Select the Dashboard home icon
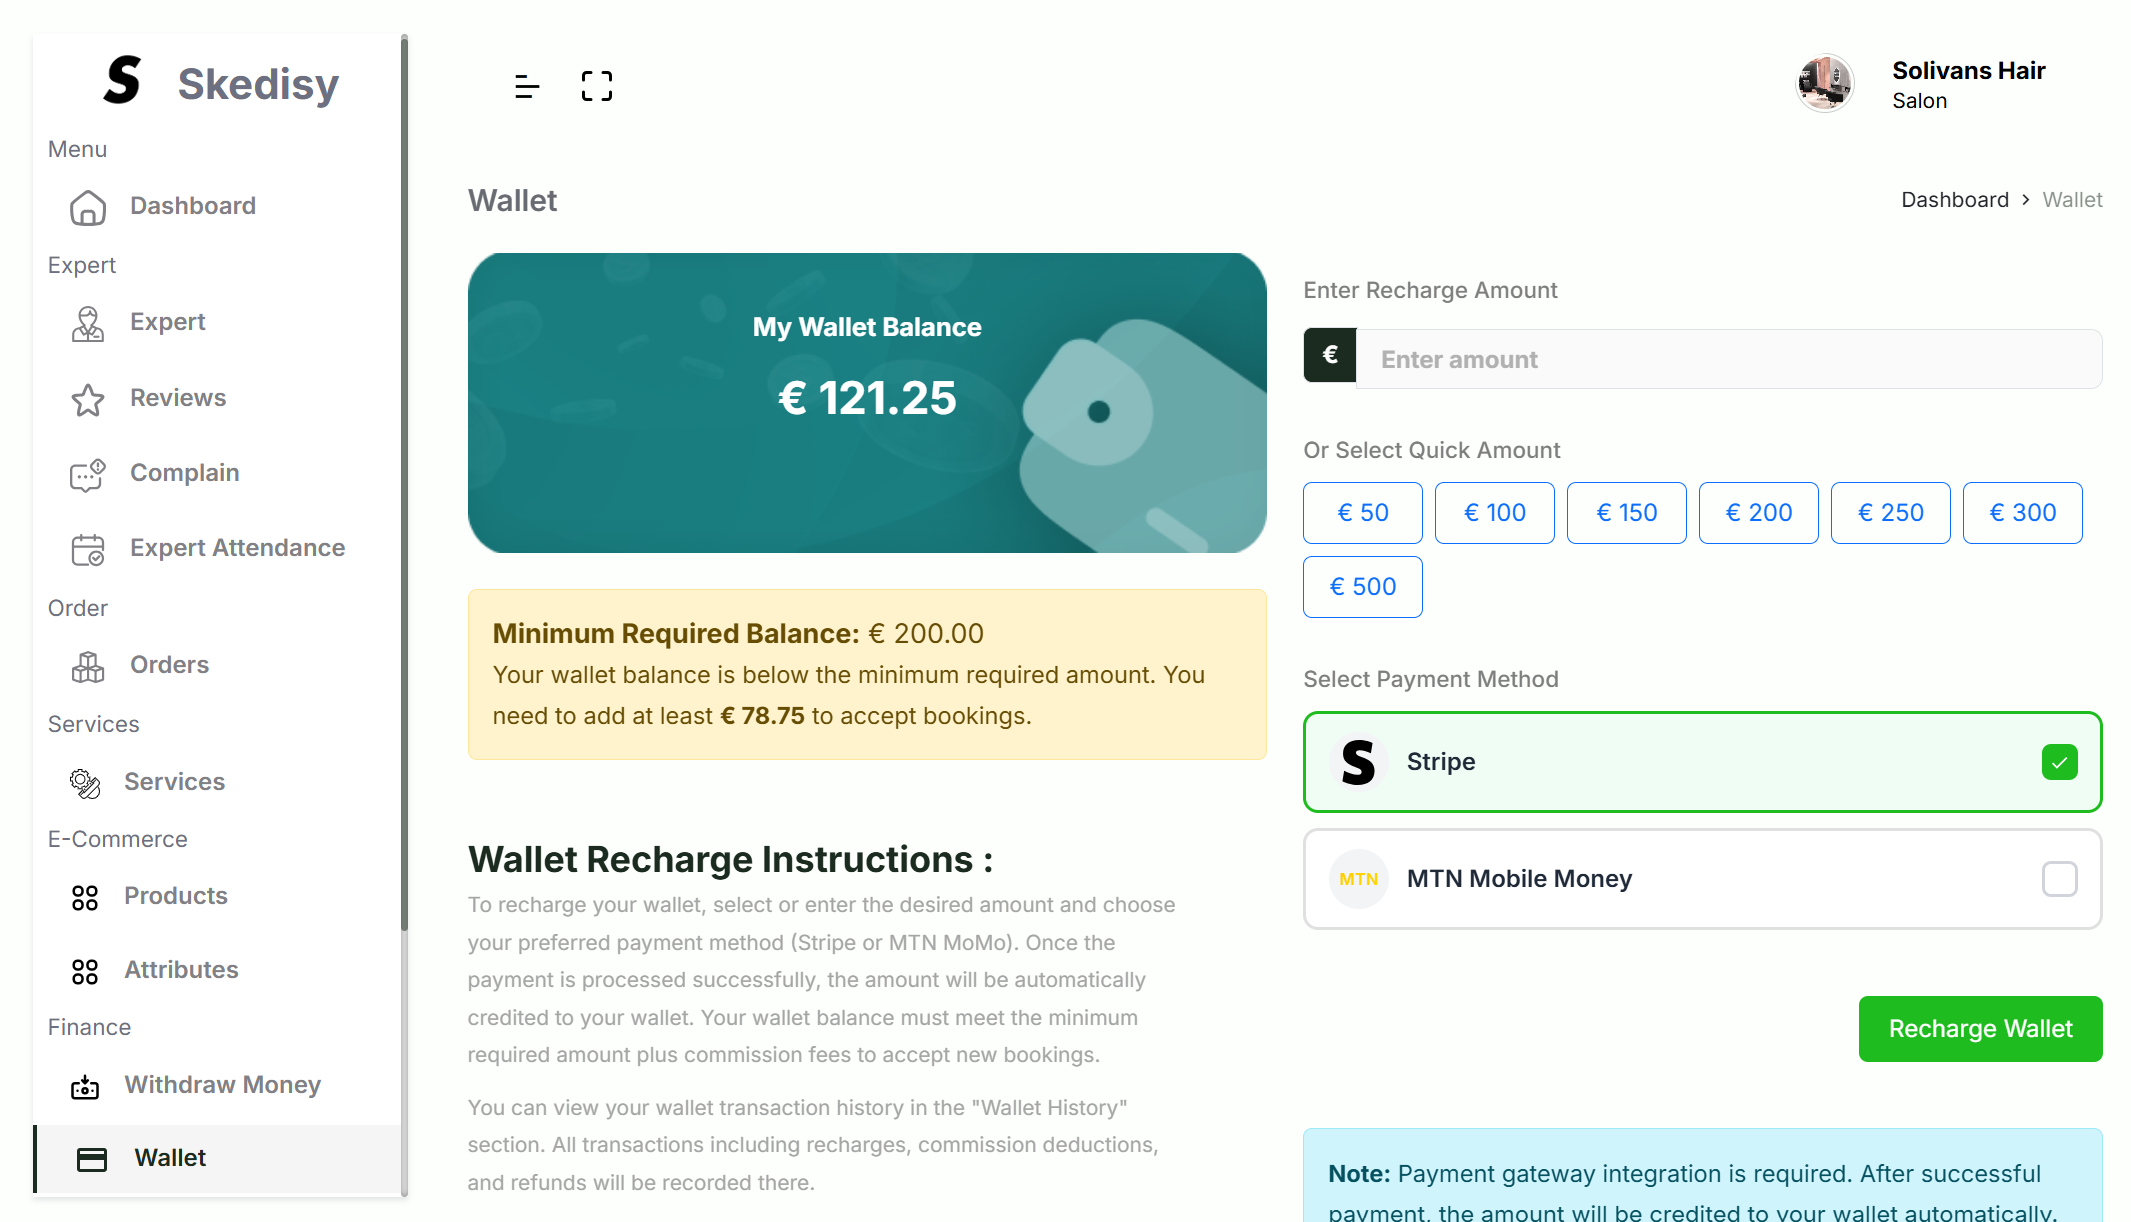This screenshot has height=1222, width=2131. pyautogui.click(x=89, y=207)
